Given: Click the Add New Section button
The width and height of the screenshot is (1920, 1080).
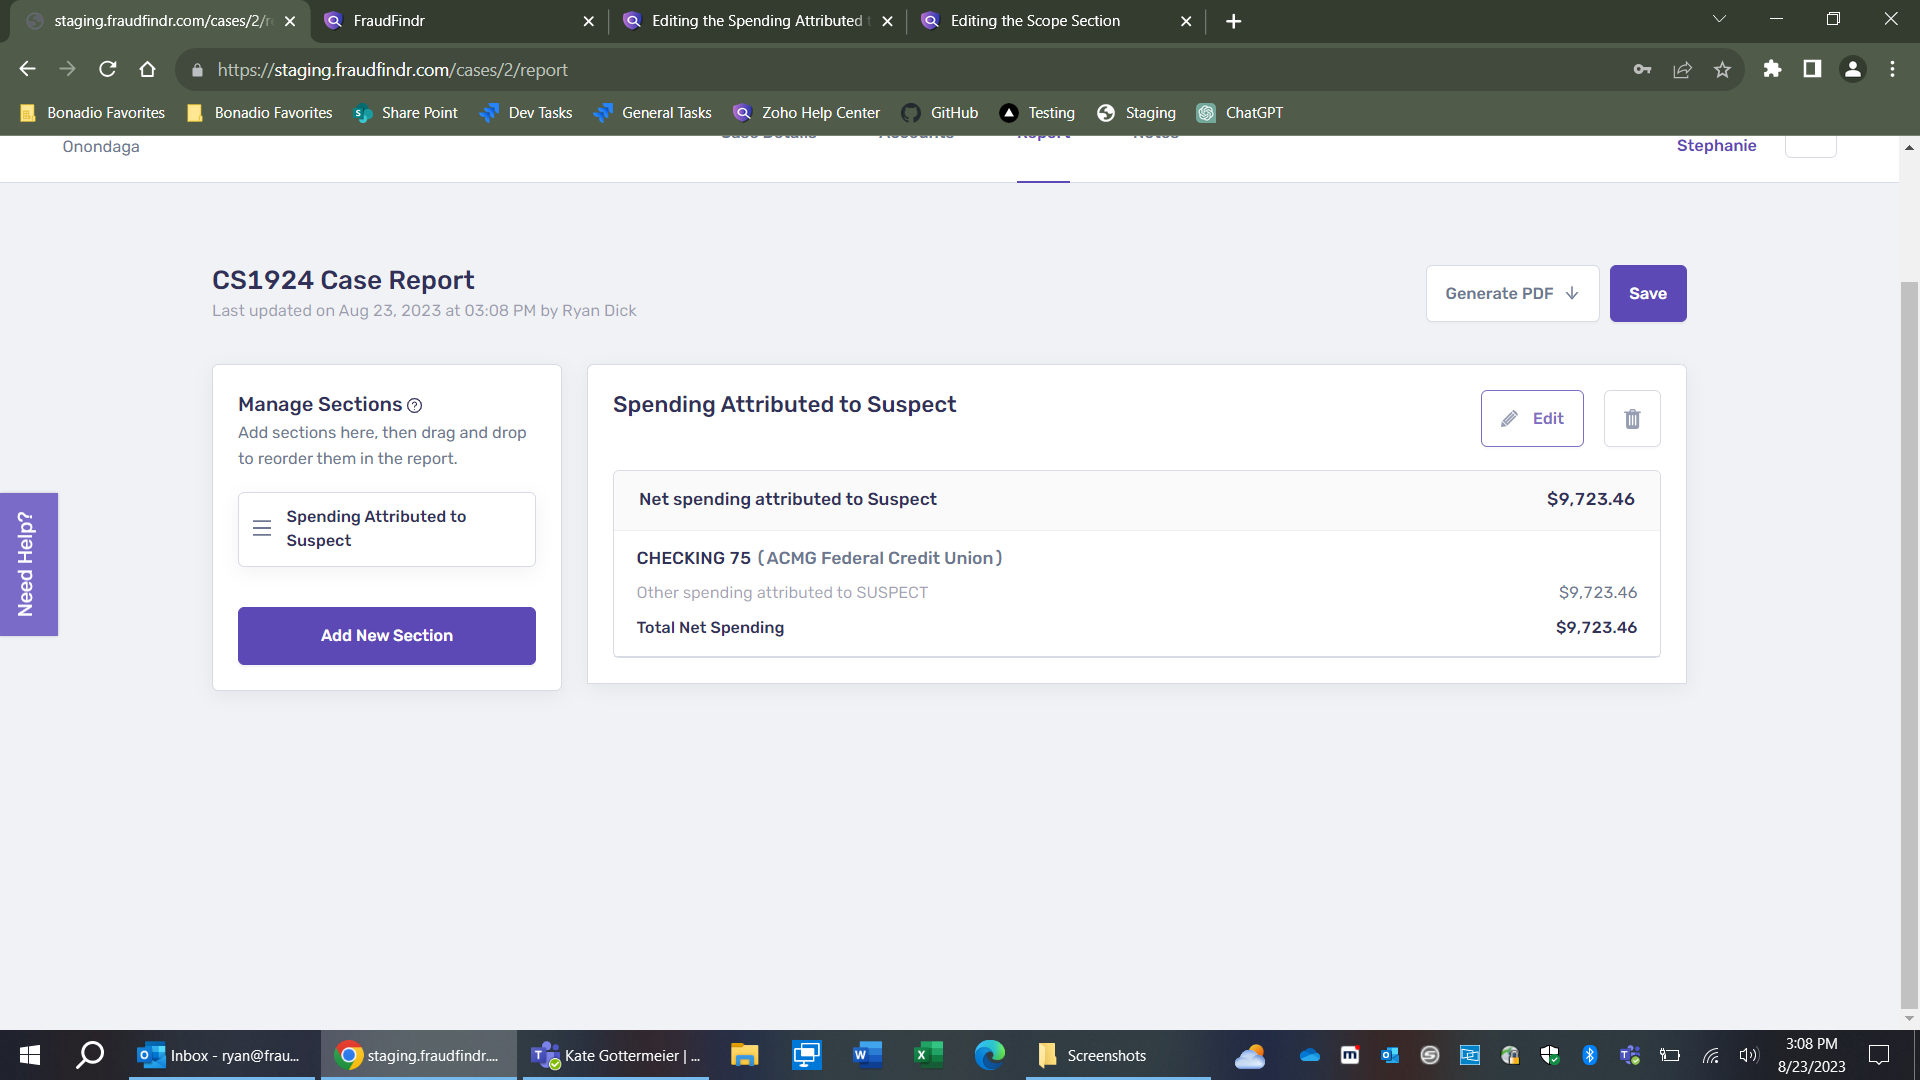Looking at the screenshot, I should (386, 635).
